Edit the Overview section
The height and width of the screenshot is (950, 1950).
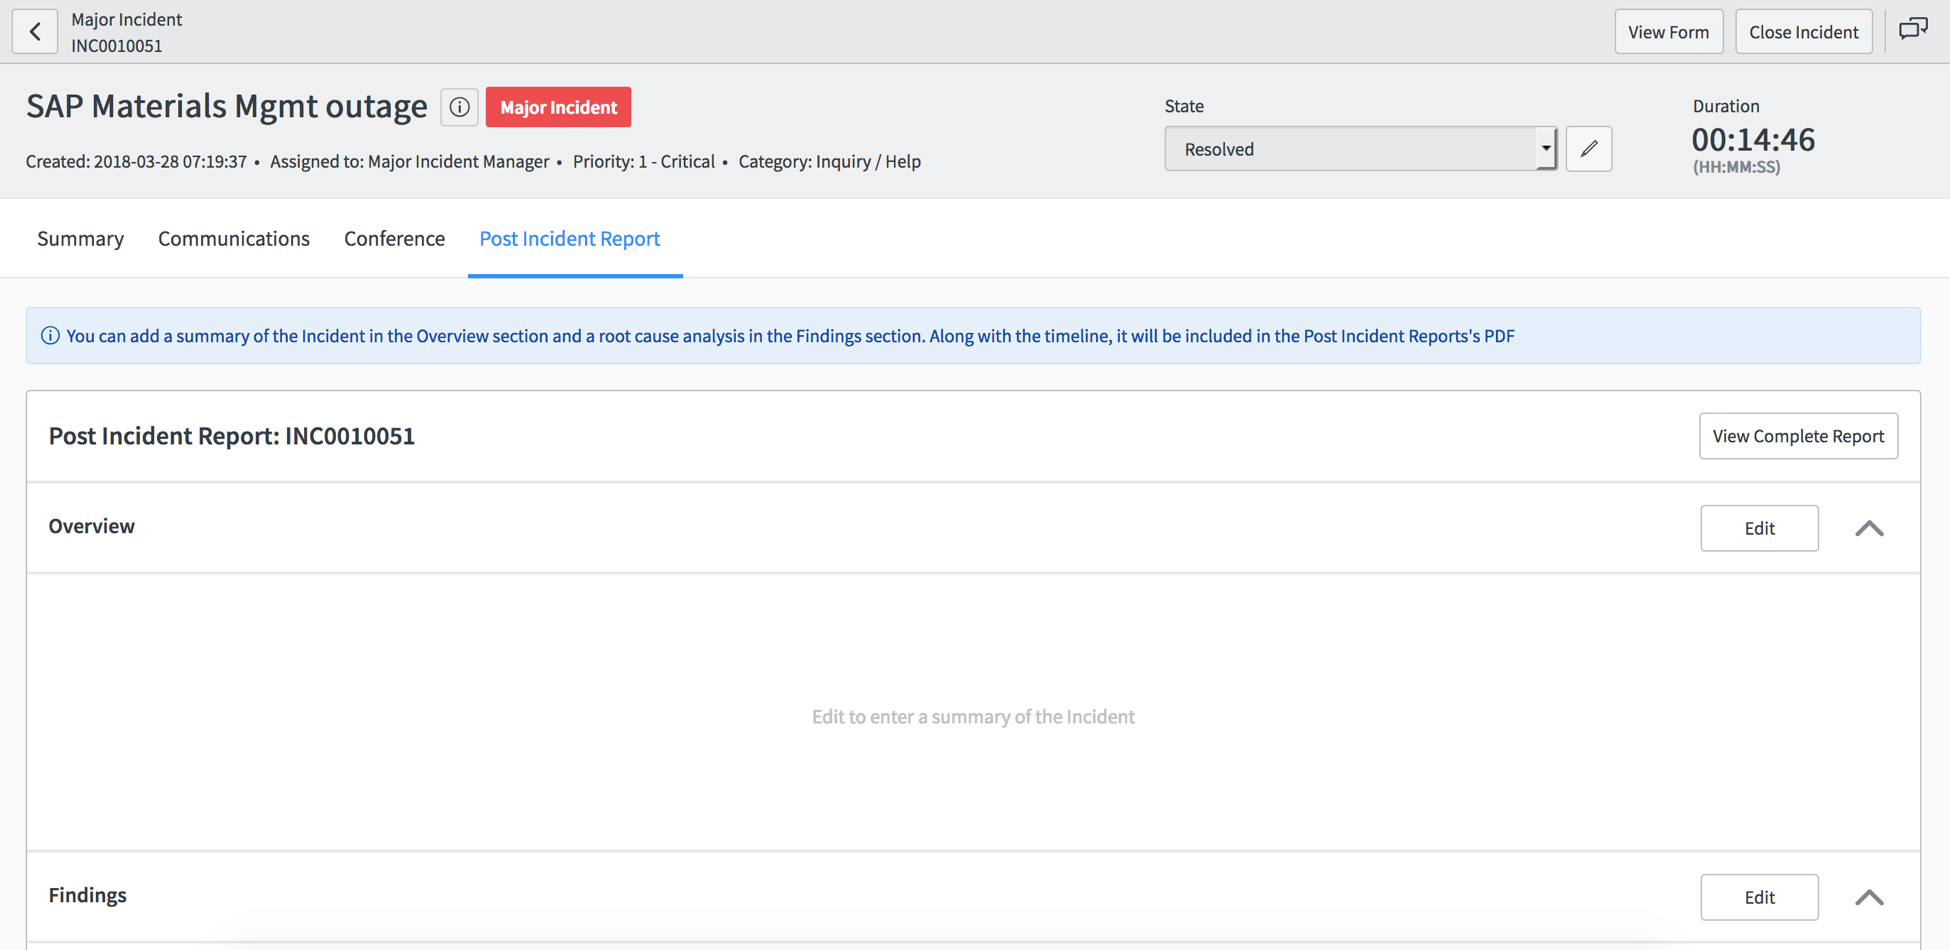pos(1759,528)
